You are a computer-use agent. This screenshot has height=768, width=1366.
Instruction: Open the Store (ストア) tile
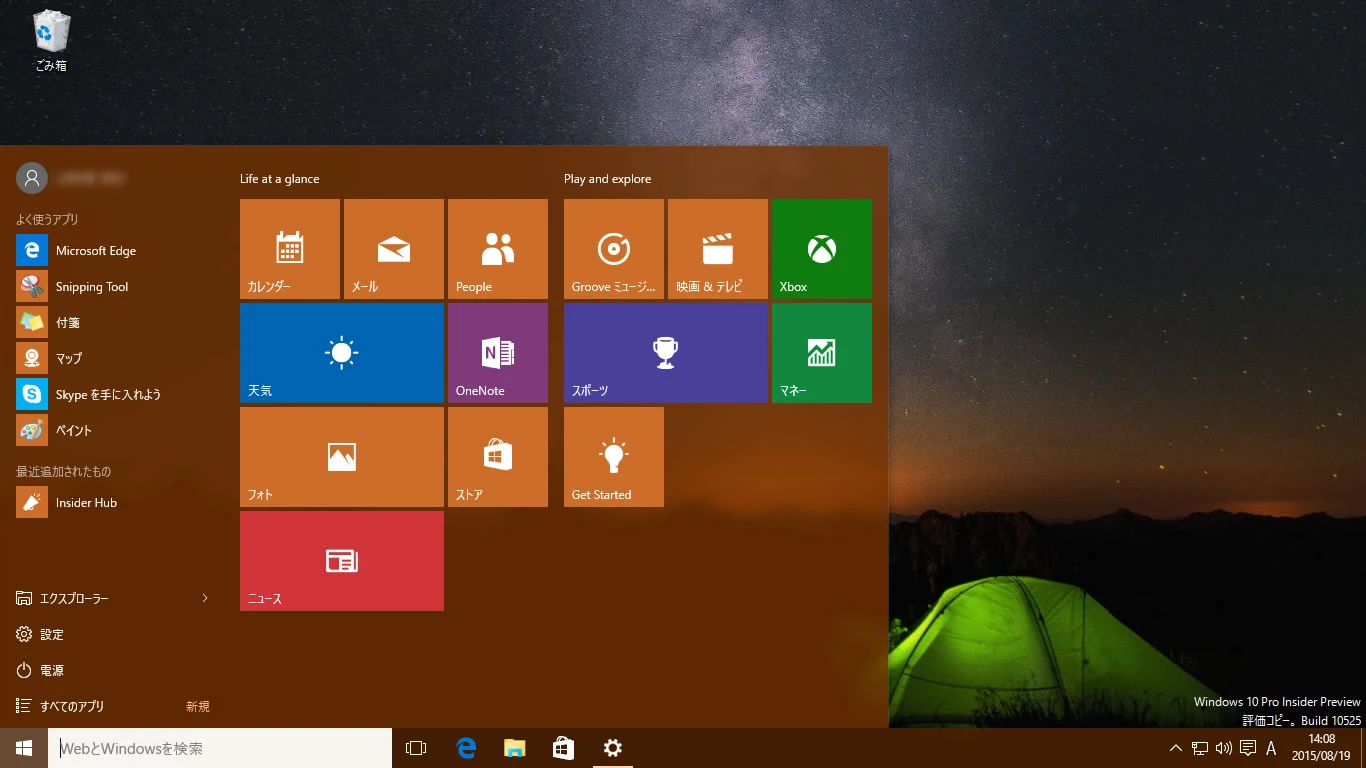(x=498, y=457)
